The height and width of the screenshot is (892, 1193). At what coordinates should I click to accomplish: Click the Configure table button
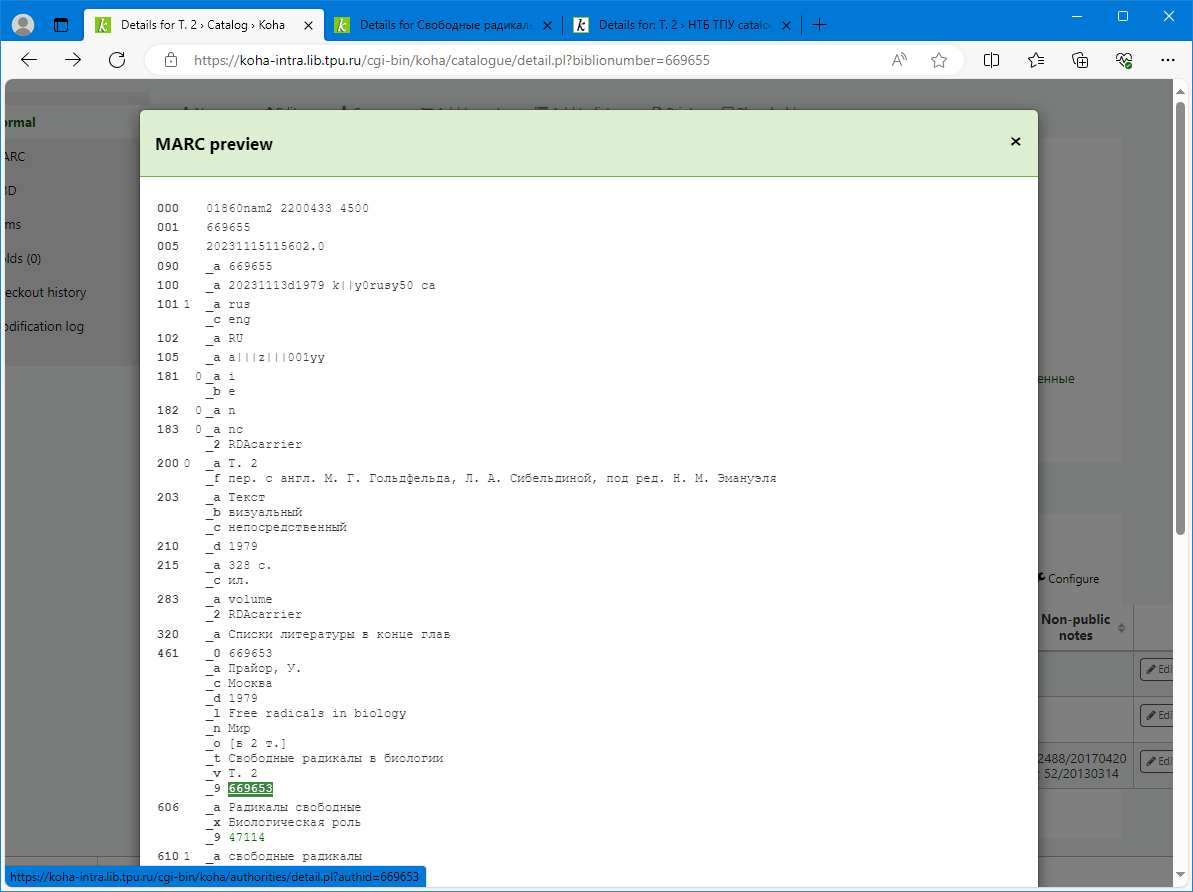[x=1067, y=579]
